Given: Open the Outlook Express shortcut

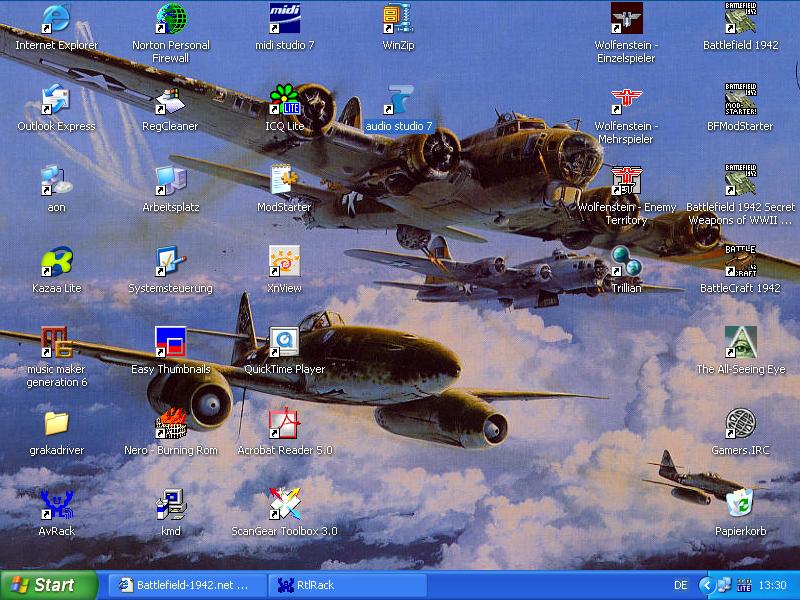Looking at the screenshot, I should [x=56, y=100].
